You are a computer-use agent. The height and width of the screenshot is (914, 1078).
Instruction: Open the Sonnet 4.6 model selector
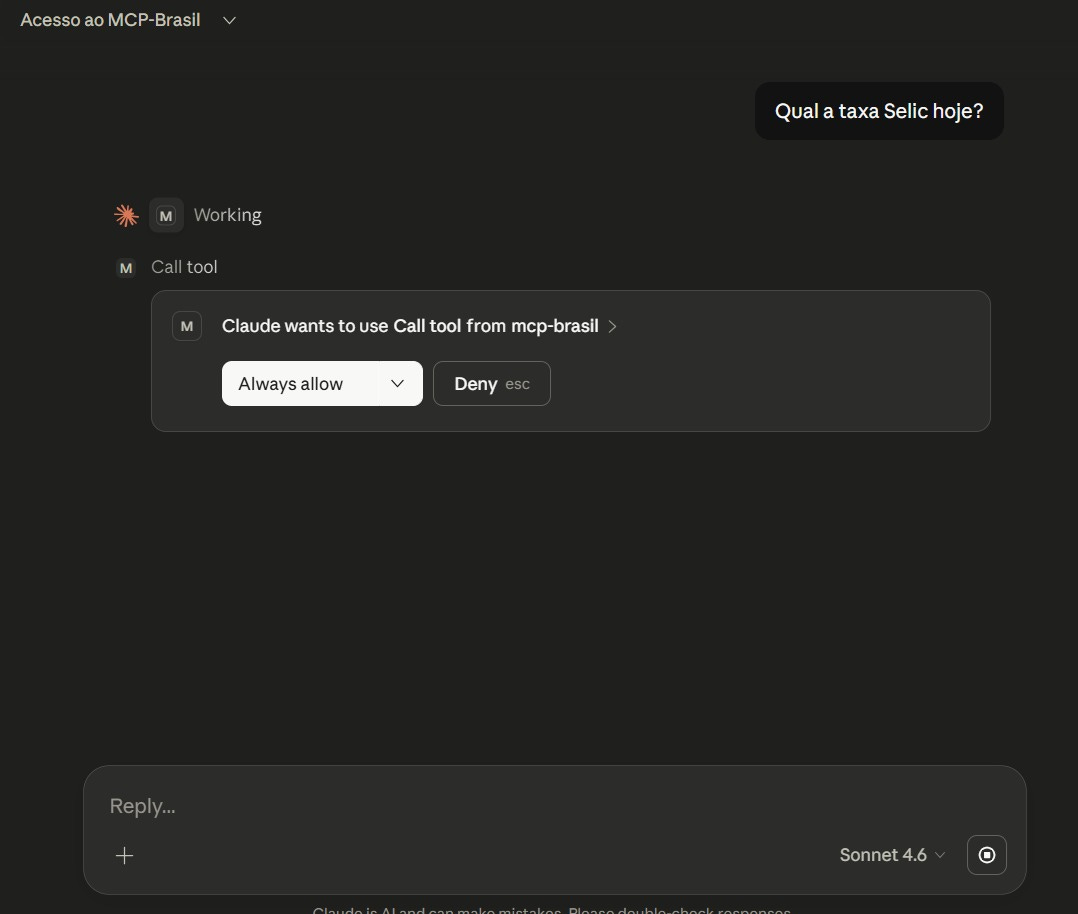pos(890,855)
